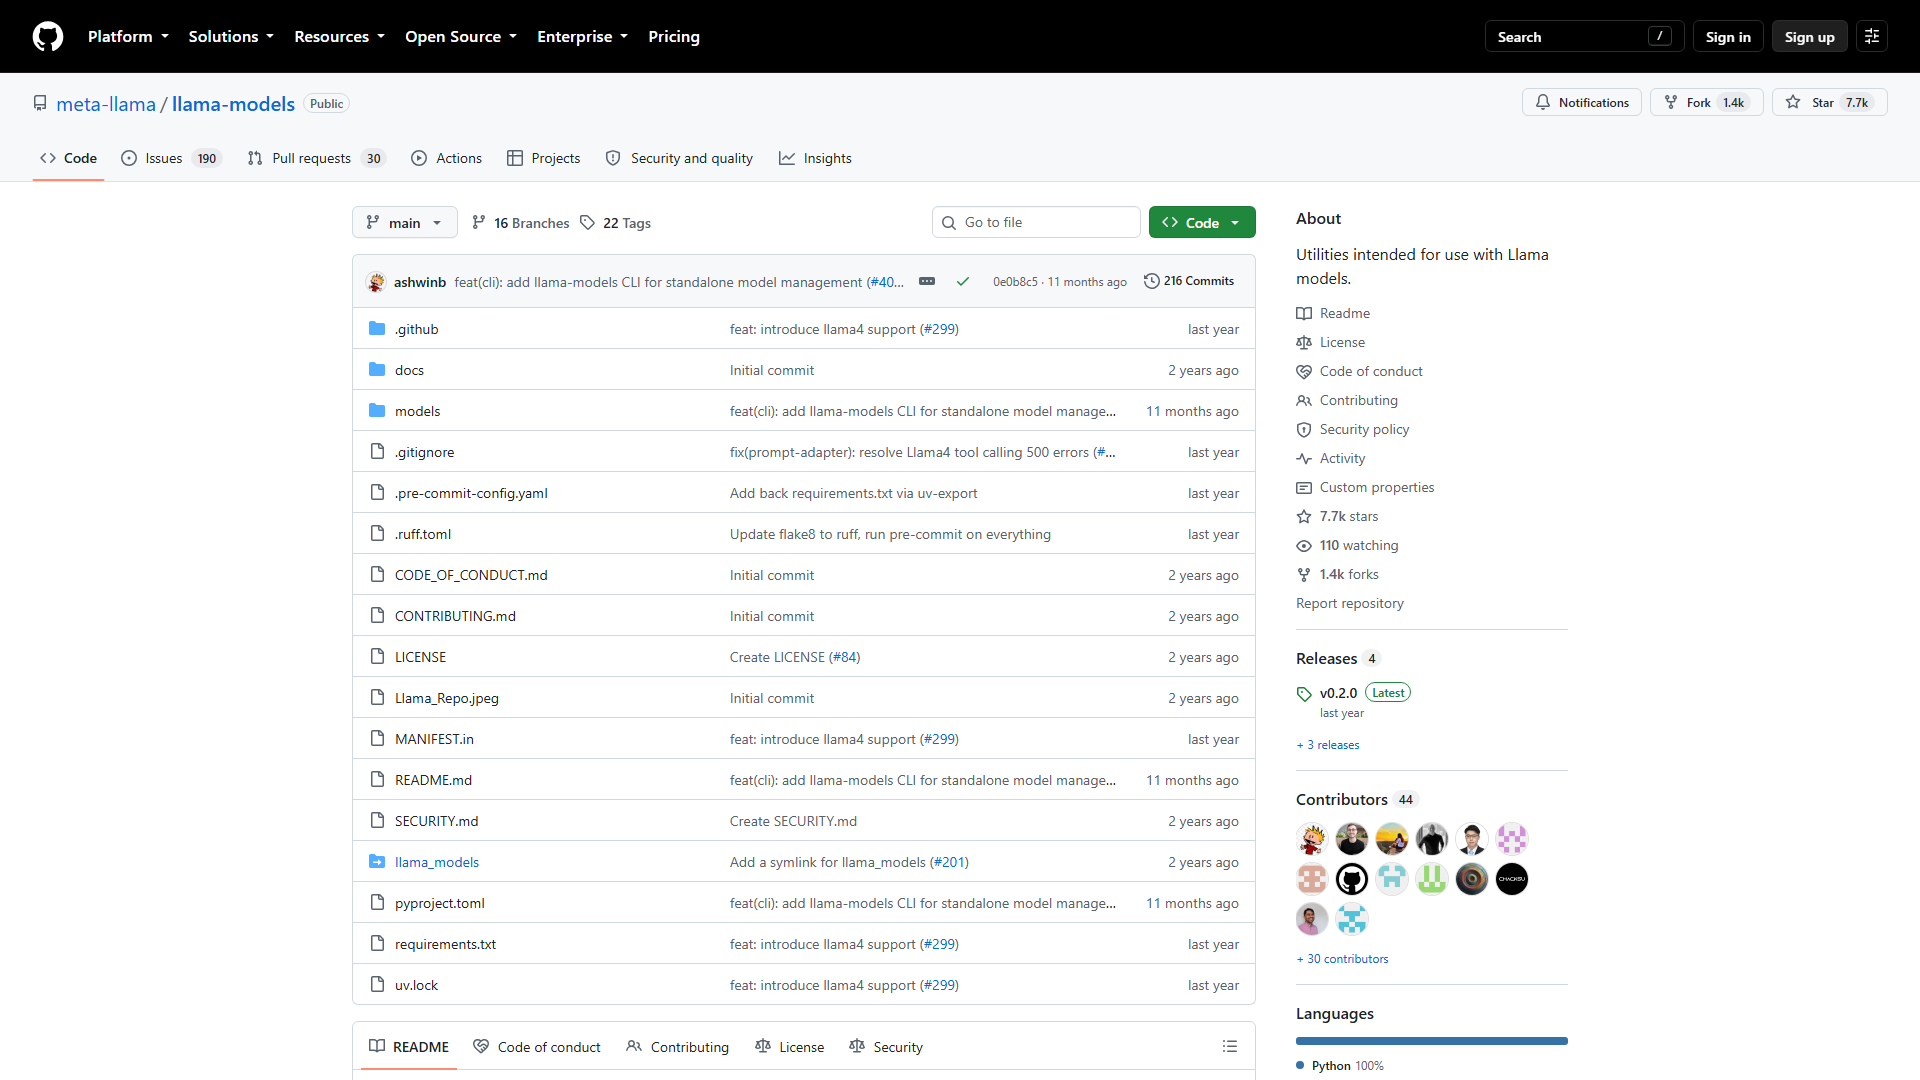Open the meta-llama owner link
Viewport: 1920px width, 1080px height.
(106, 104)
